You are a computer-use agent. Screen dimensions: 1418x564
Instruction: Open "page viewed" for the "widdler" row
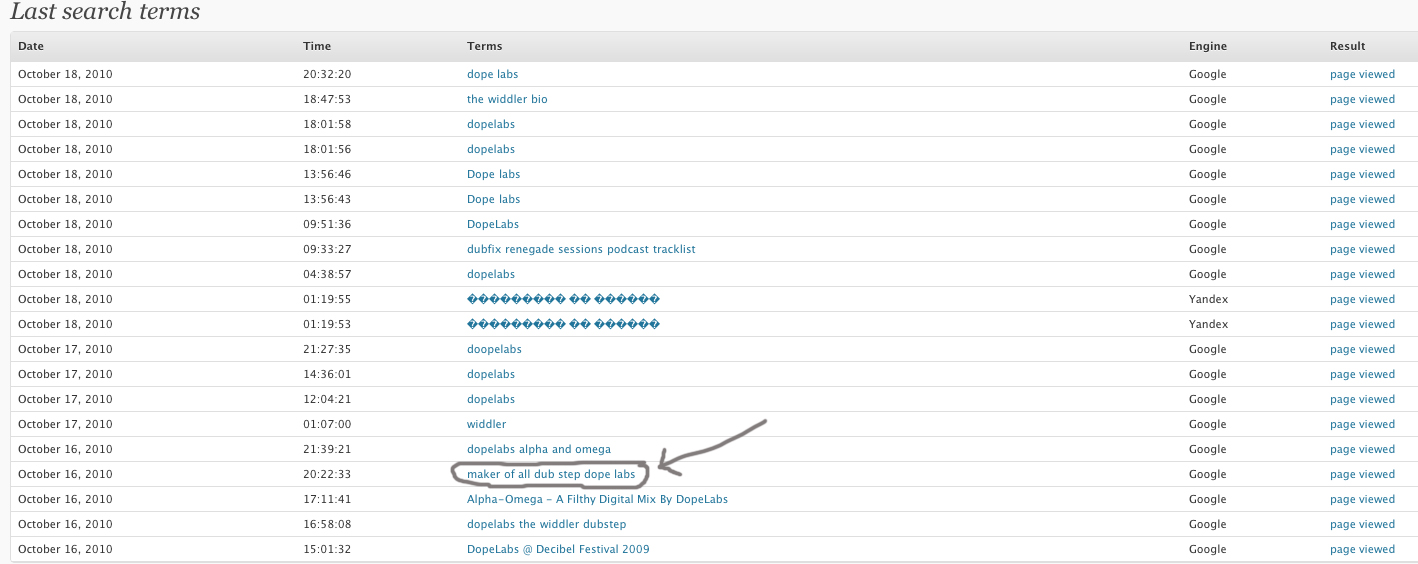[x=1362, y=424]
